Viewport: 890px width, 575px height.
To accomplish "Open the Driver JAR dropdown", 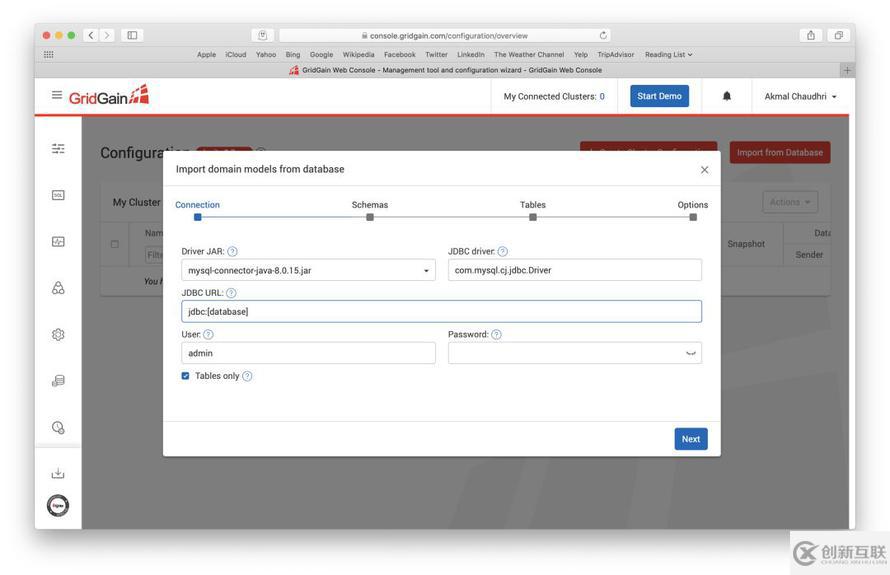I will [308, 270].
